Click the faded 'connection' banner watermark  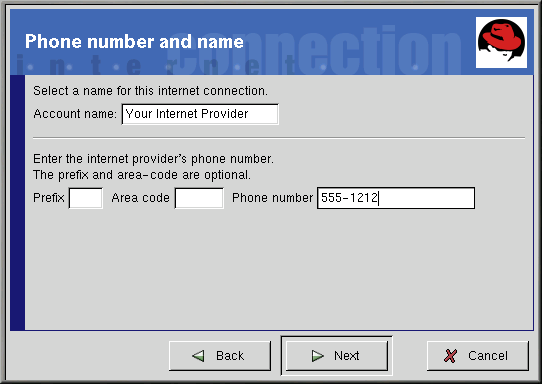[315, 50]
